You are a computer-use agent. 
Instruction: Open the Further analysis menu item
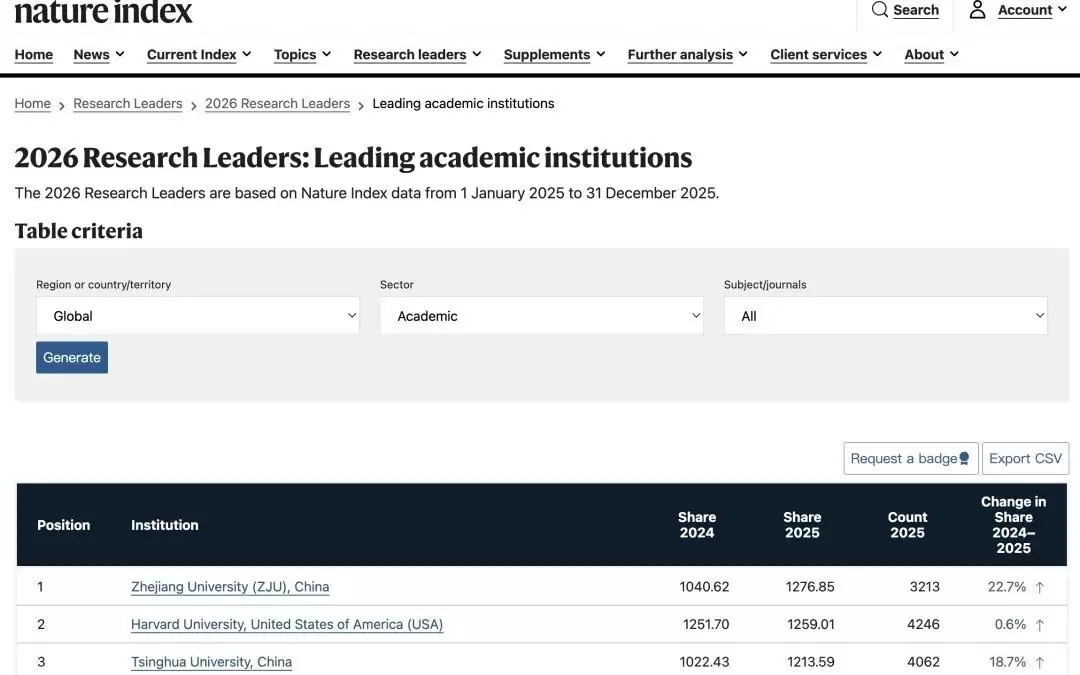(x=680, y=54)
